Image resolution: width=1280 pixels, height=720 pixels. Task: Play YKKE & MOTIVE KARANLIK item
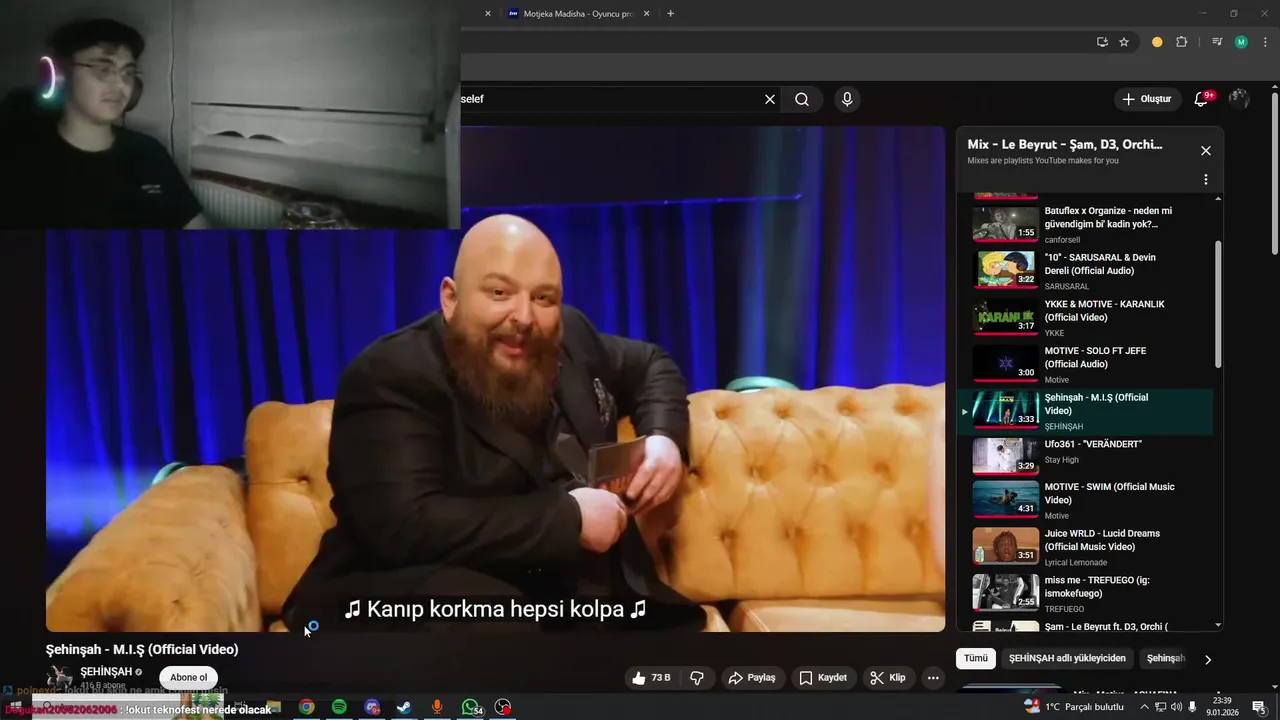1085,318
